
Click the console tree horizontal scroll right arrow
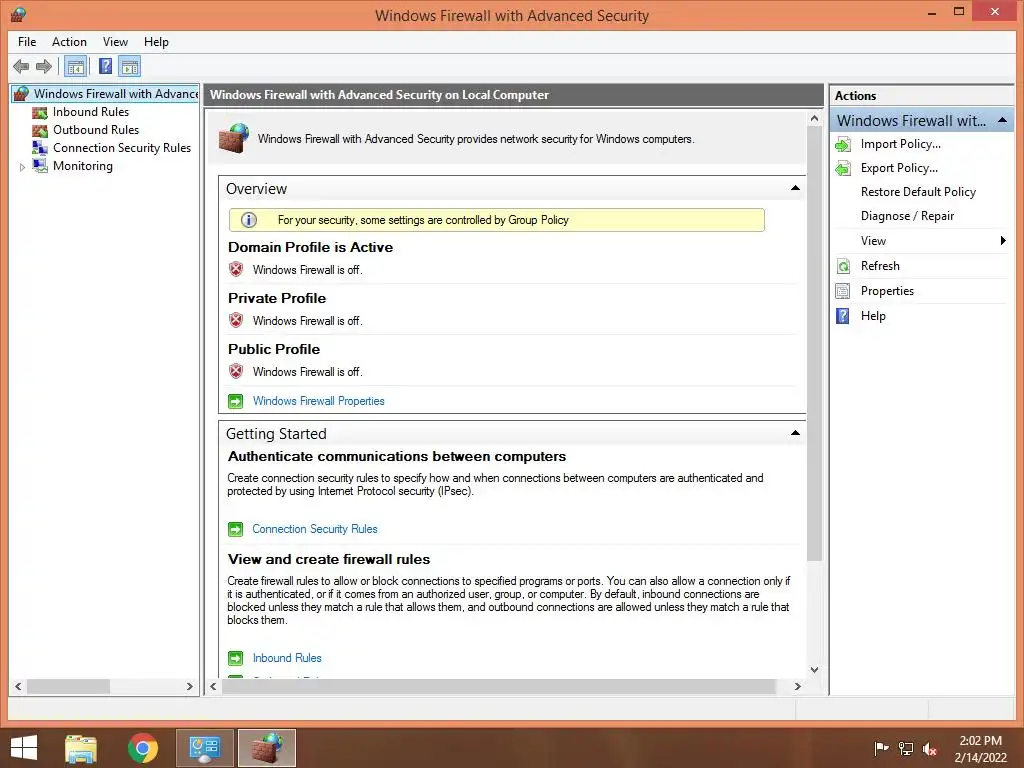(190, 686)
